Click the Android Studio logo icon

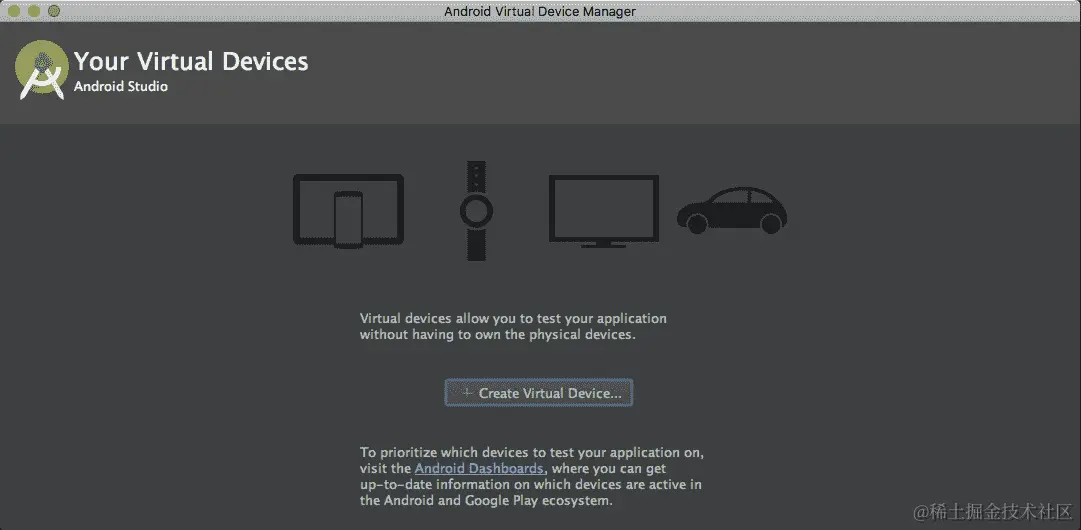pos(42,70)
